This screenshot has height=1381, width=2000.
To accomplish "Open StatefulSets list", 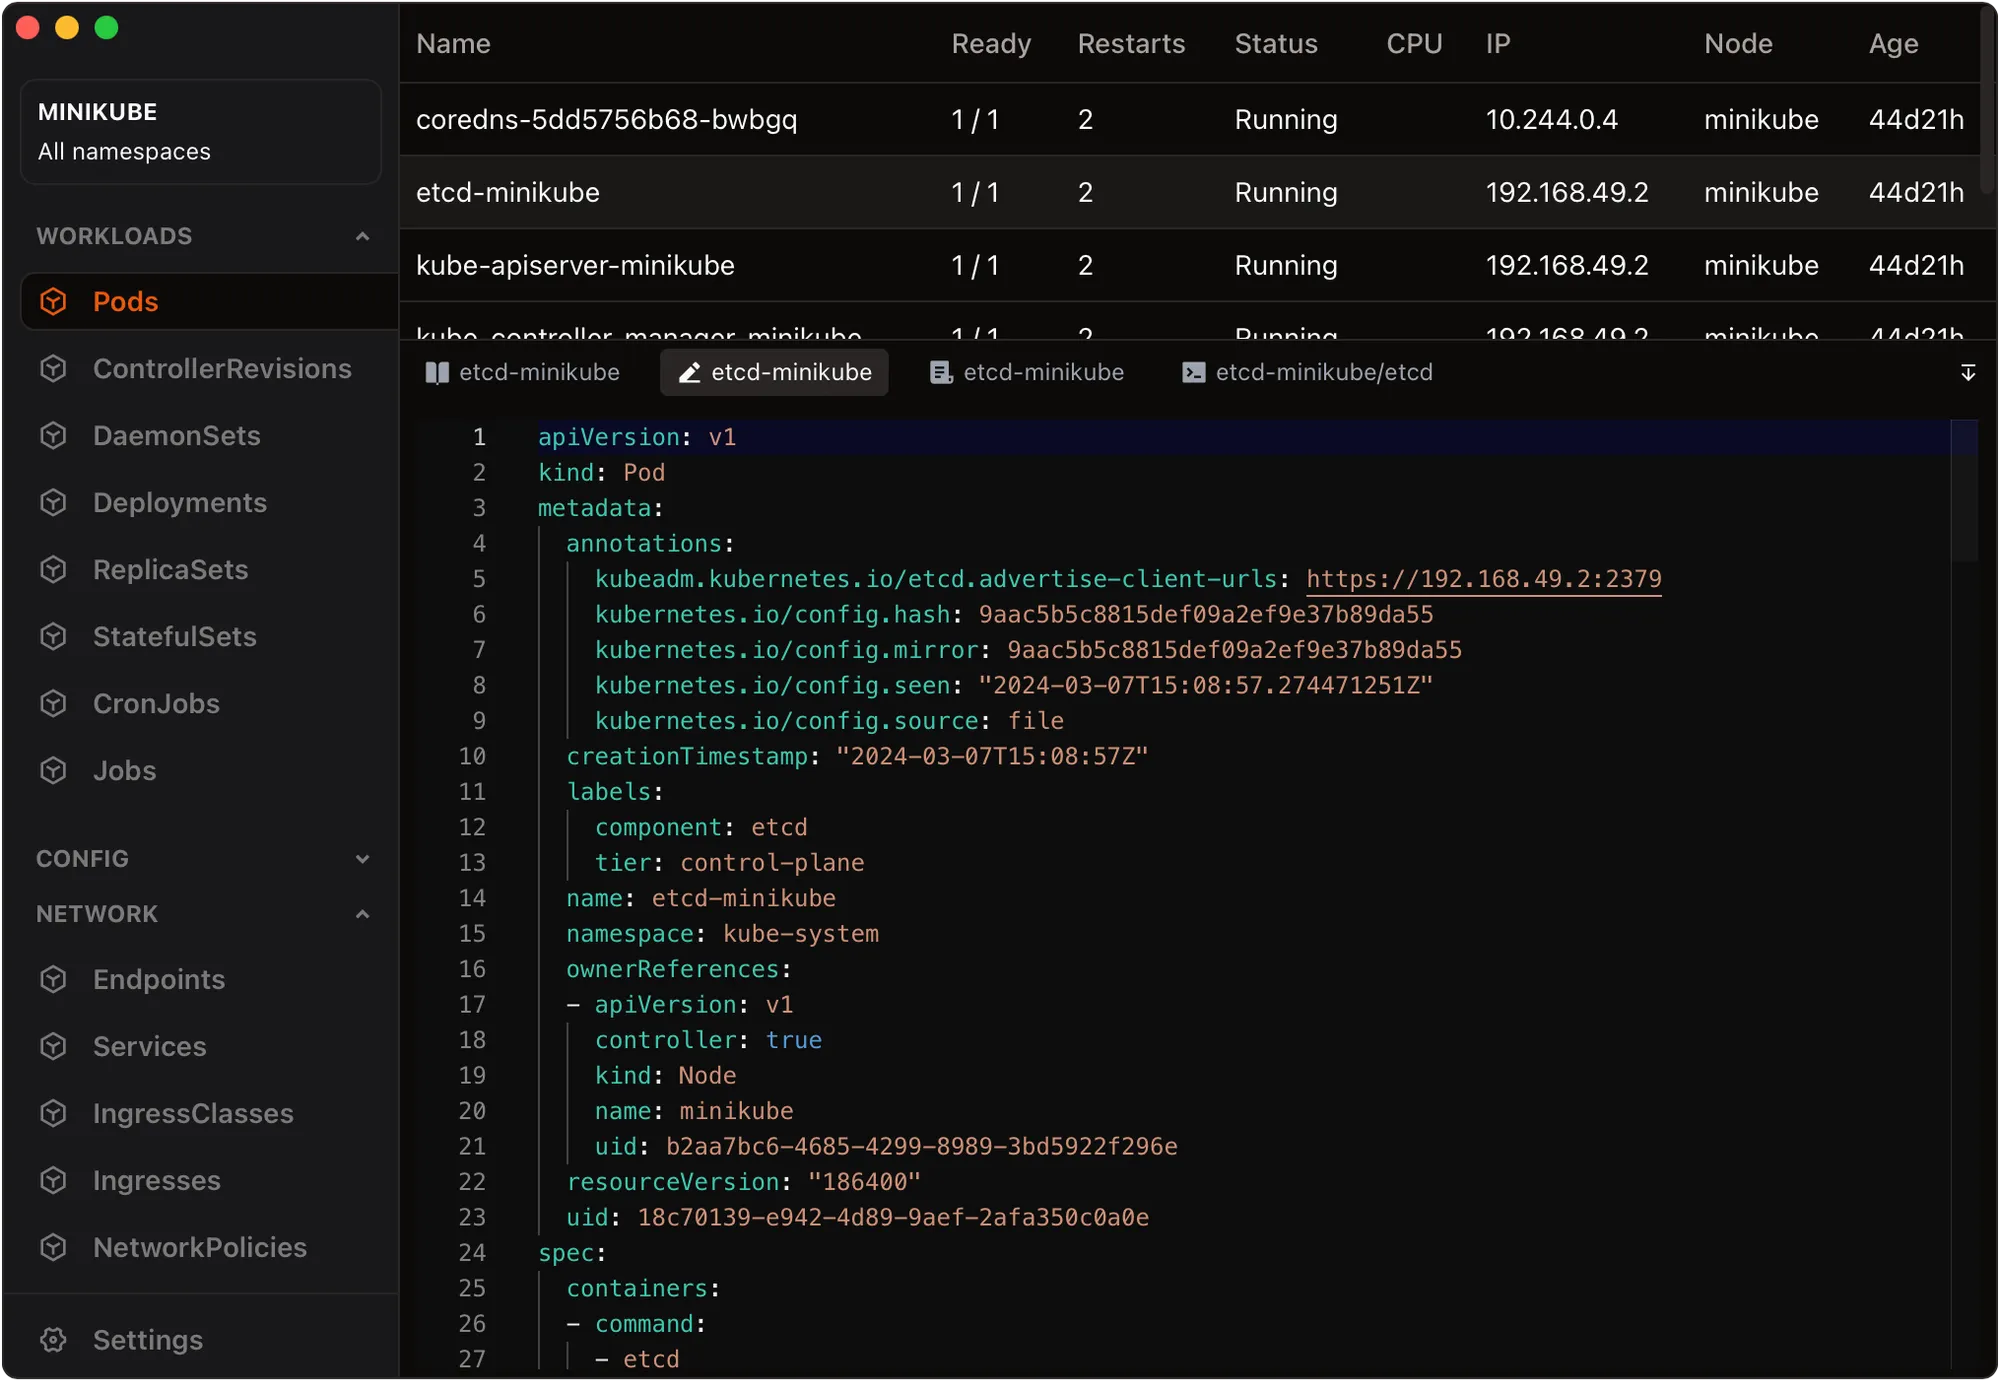I will (x=210, y=636).
